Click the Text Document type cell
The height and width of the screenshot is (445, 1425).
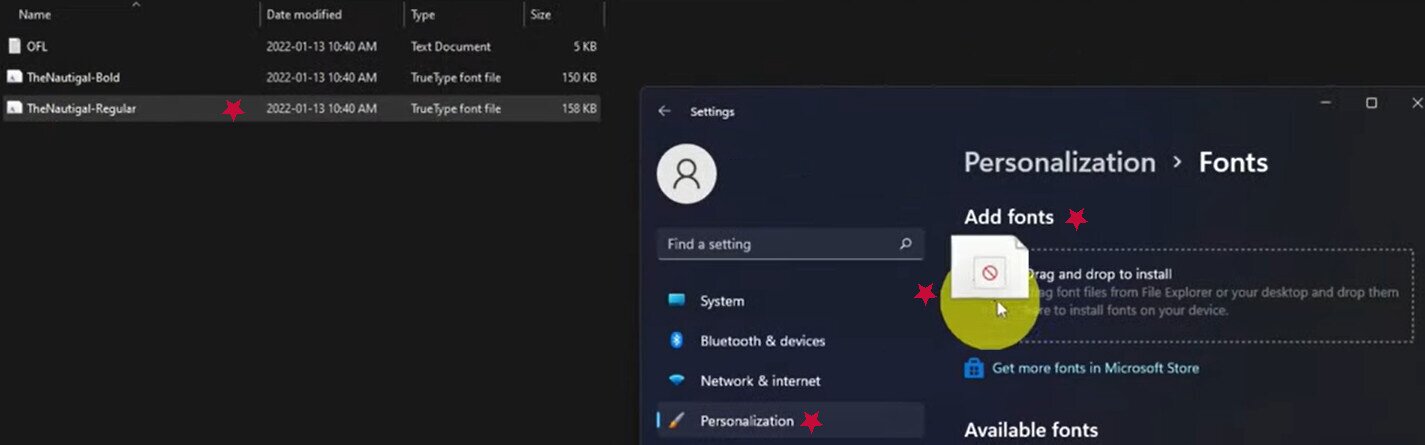point(450,46)
